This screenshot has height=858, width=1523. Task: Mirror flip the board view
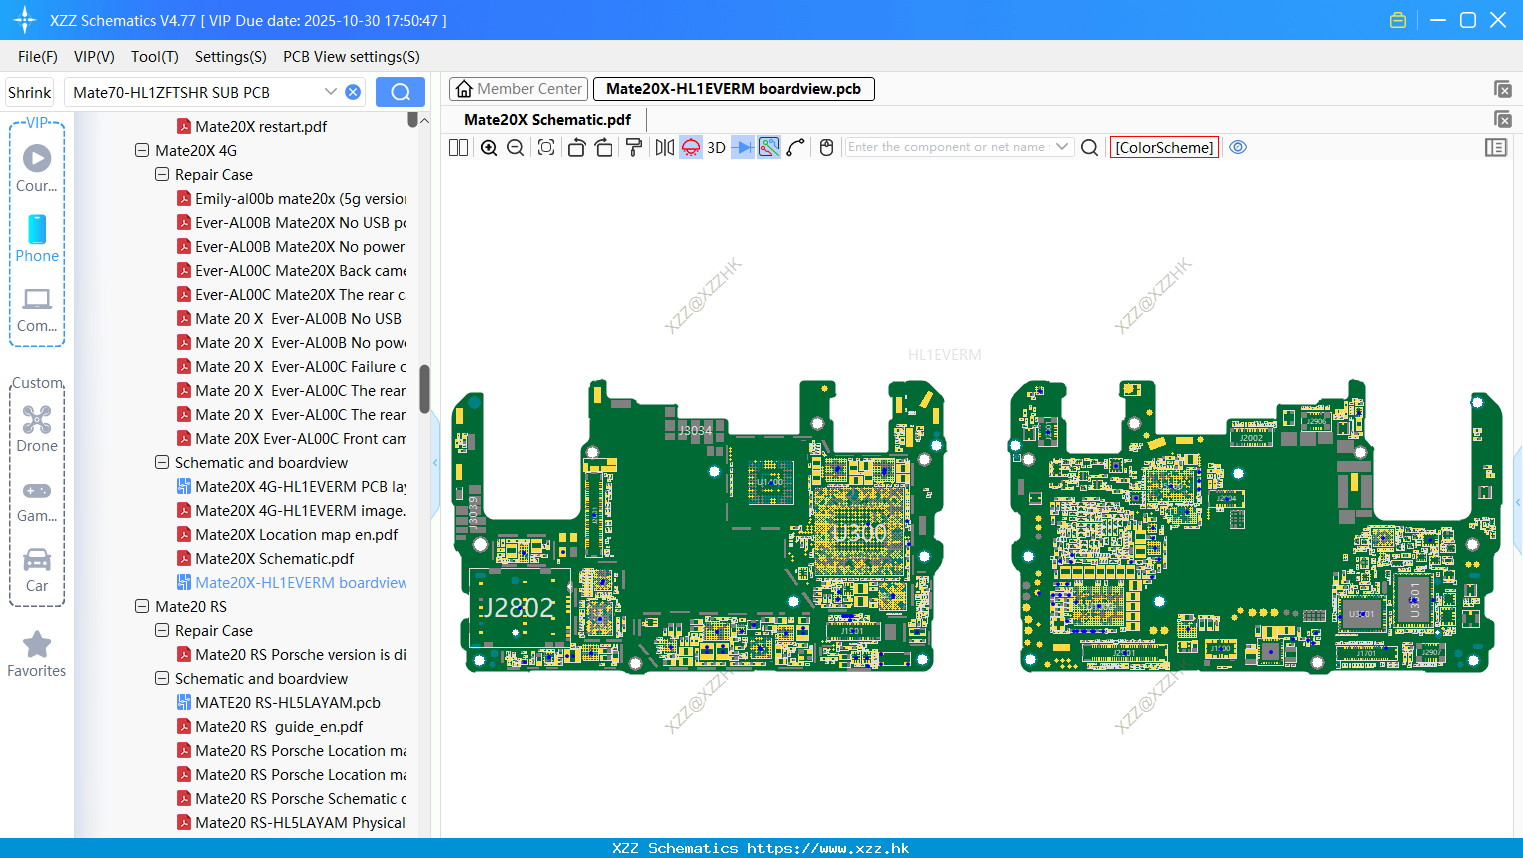665,147
